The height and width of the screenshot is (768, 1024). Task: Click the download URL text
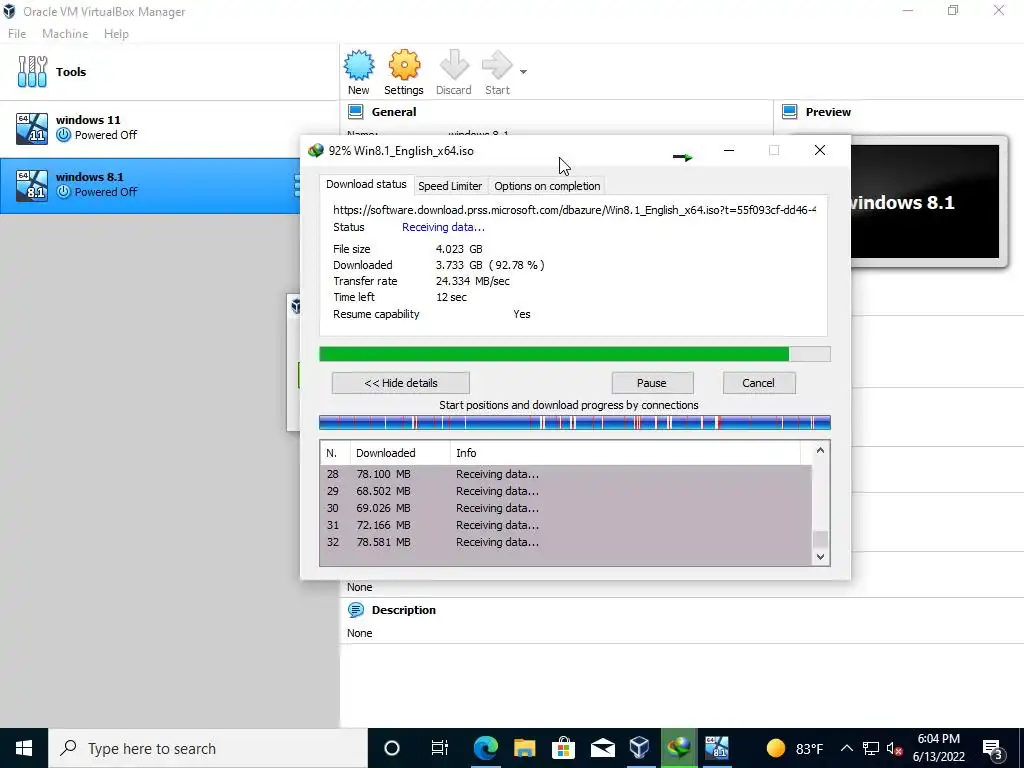point(574,210)
